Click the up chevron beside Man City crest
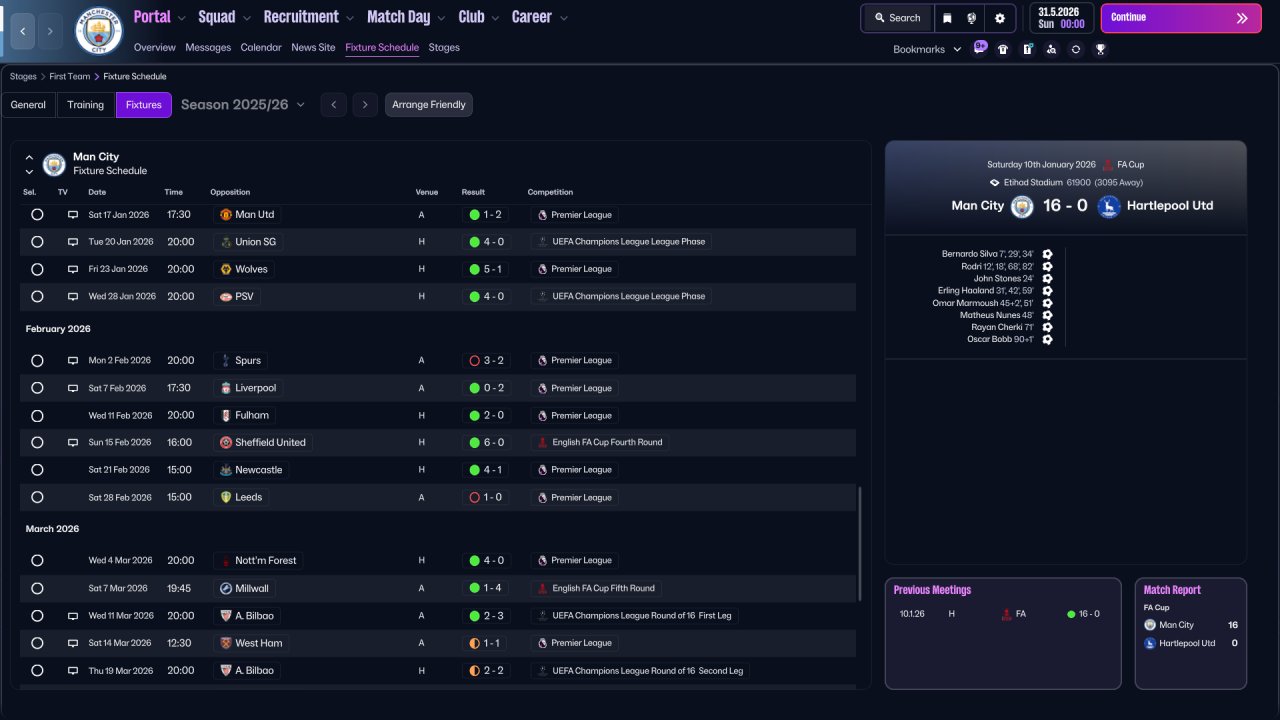Screen dimensions: 1280x720 coord(29,157)
